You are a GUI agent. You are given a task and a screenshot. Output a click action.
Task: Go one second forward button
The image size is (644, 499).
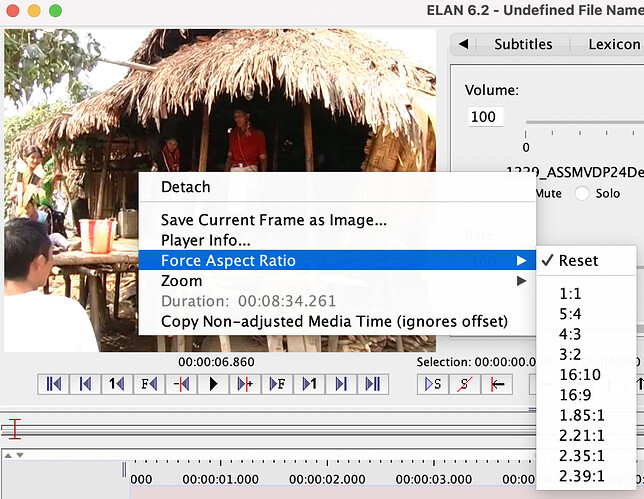click(308, 384)
